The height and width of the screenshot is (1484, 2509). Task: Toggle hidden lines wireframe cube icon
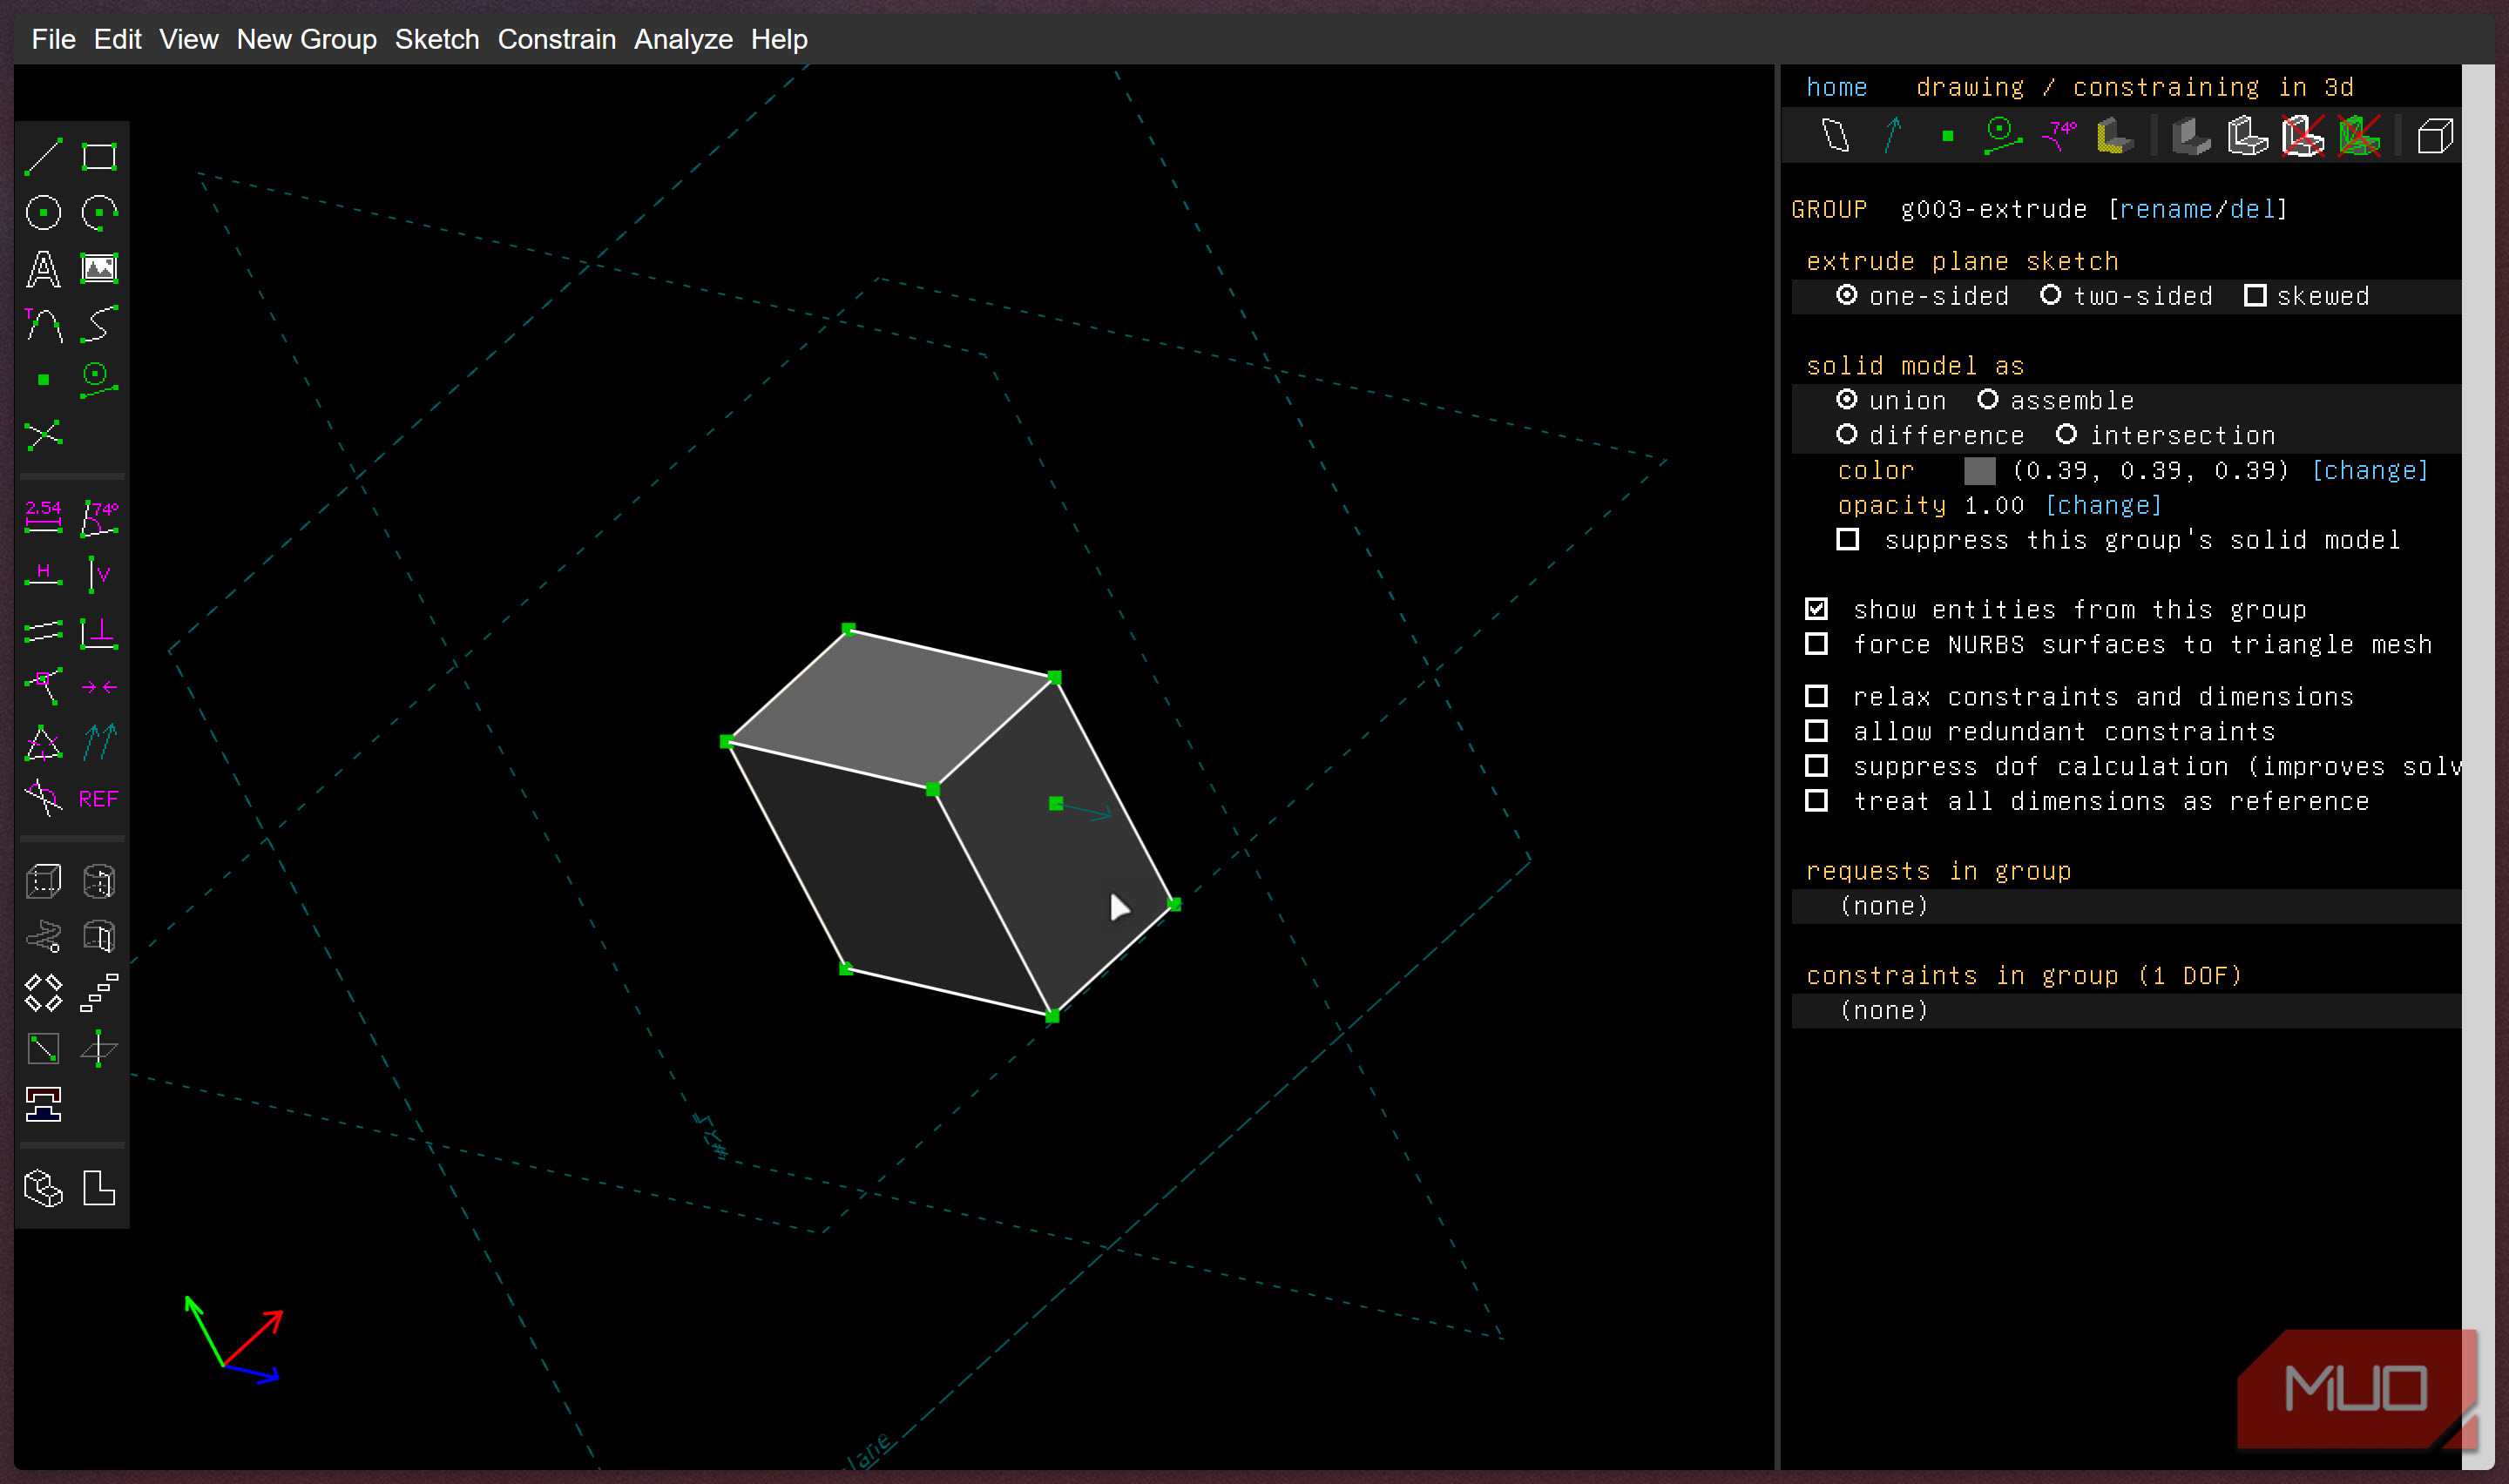pyautogui.click(x=2434, y=135)
